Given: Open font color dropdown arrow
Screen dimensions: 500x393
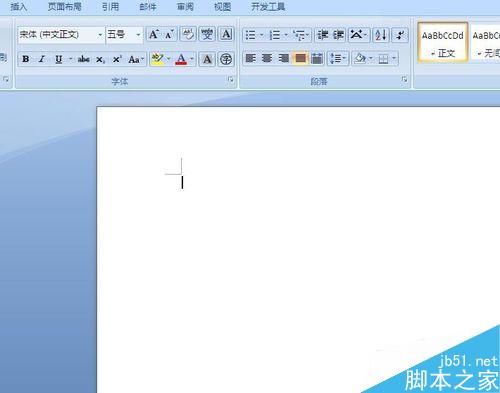Looking at the screenshot, I should (x=192, y=59).
